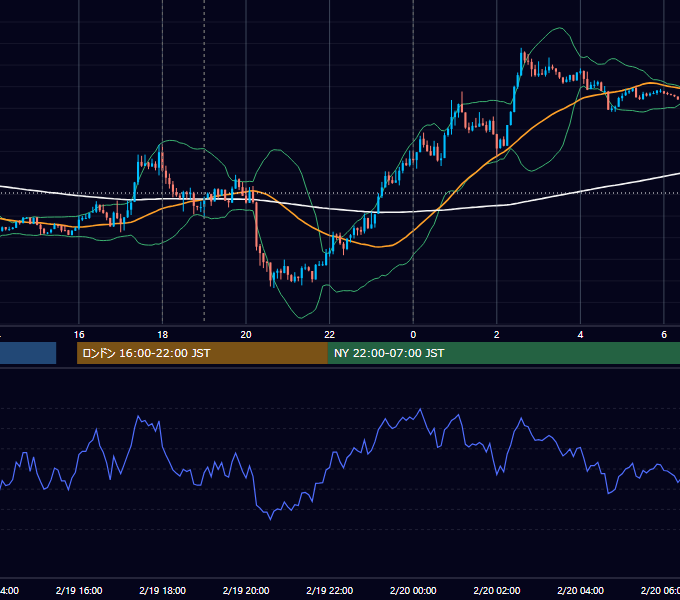
Task: Click the 2/19 18:00 date label
Action: (x=163, y=590)
